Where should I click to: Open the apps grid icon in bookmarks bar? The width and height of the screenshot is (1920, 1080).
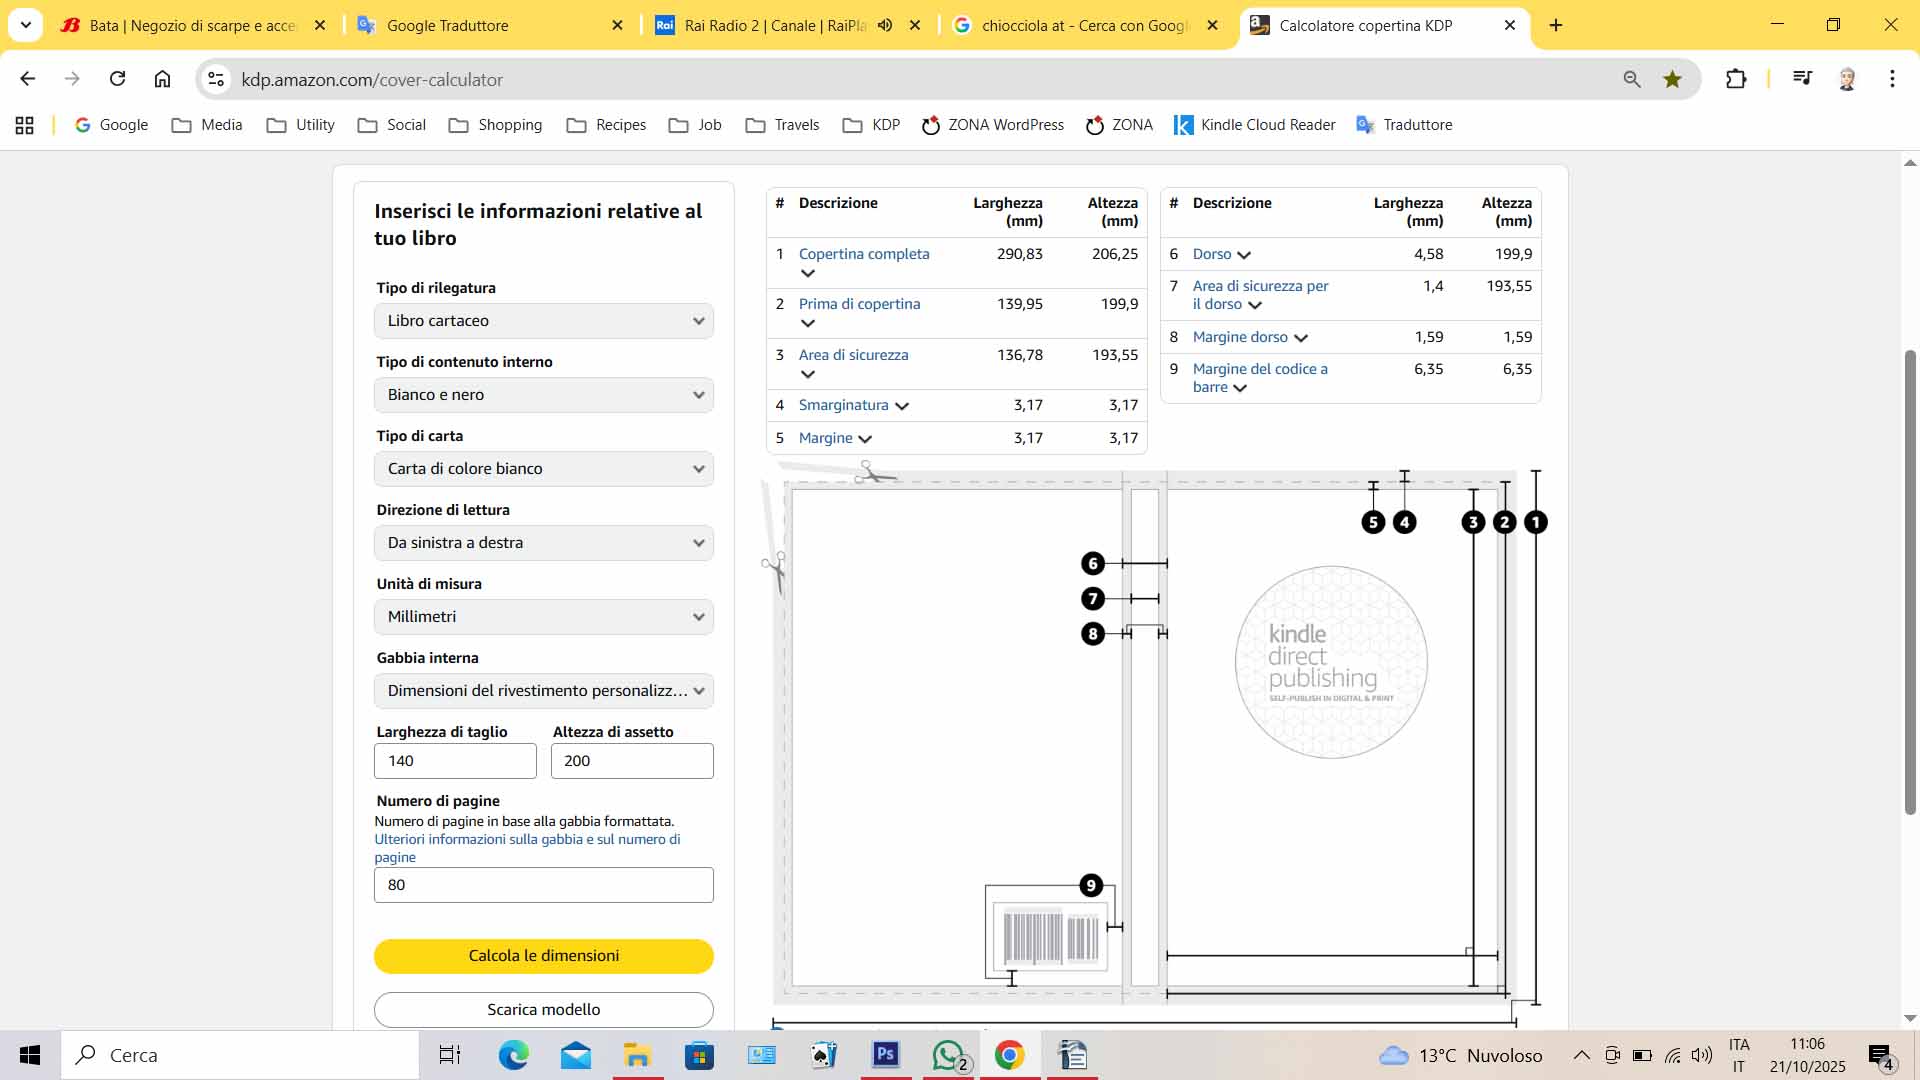(x=25, y=125)
